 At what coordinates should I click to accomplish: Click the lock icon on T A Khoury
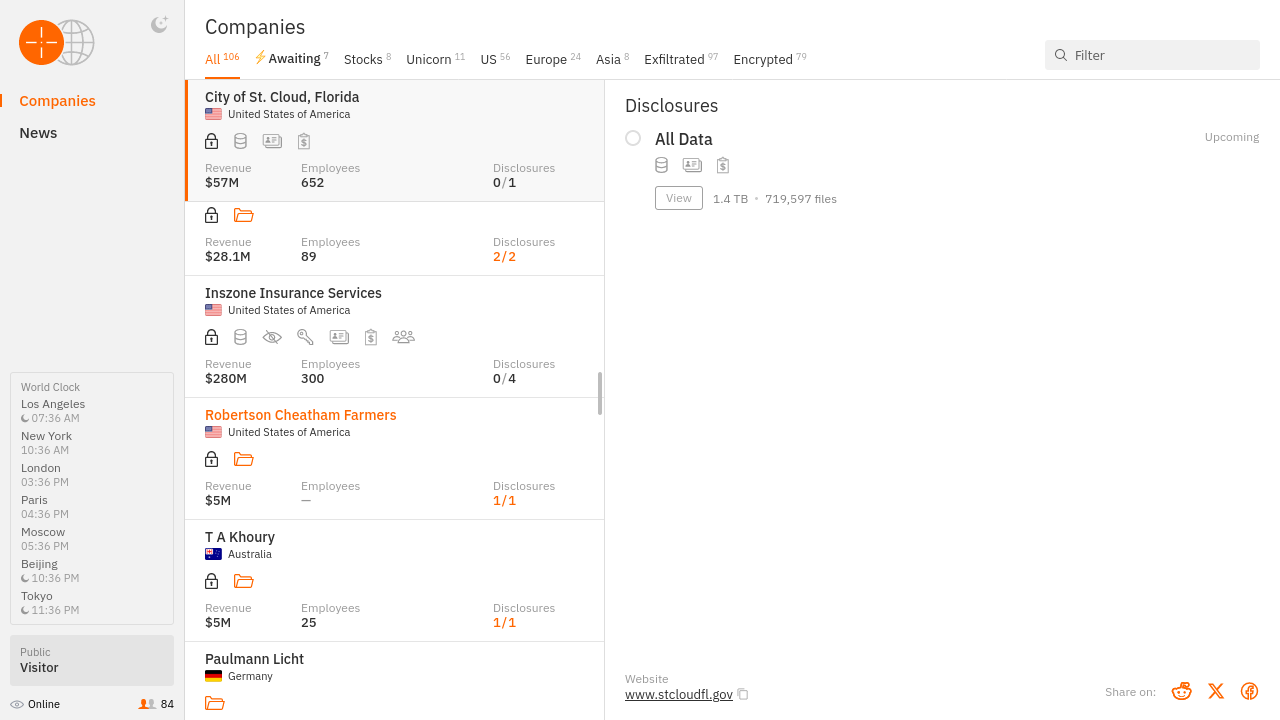click(x=211, y=581)
